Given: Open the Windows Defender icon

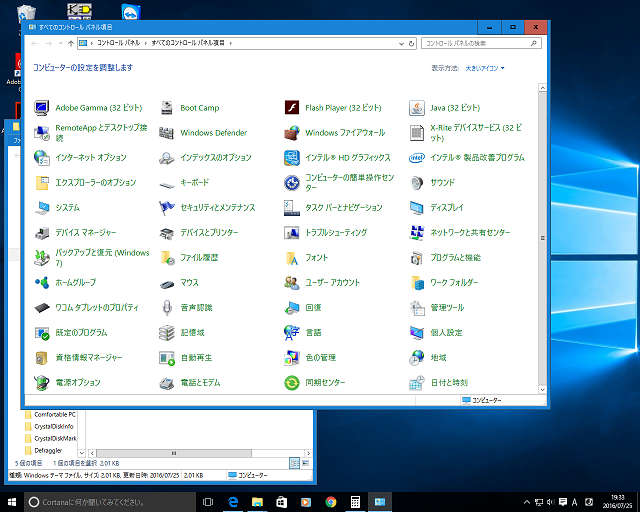Looking at the screenshot, I should click(167, 133).
